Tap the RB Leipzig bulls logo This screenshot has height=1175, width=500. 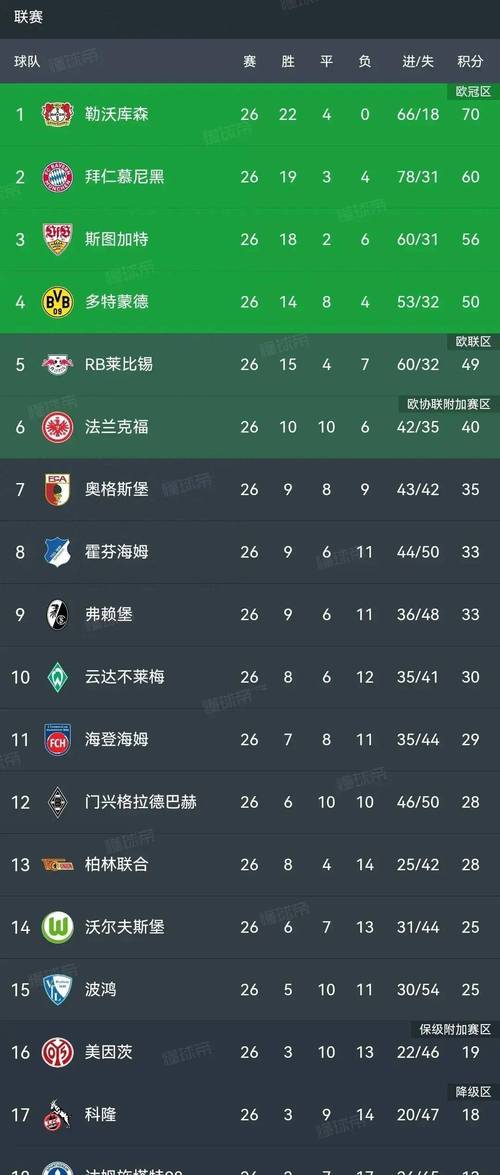pyautogui.click(x=57, y=364)
